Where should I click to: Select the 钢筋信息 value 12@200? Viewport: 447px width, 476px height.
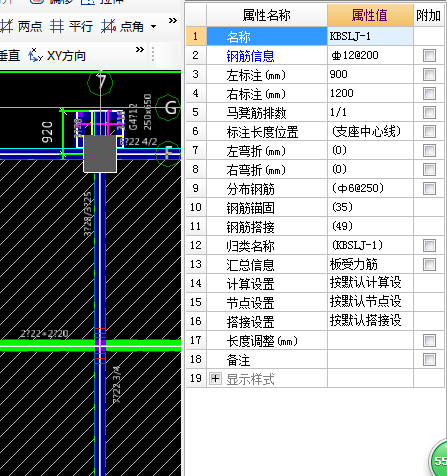370,55
